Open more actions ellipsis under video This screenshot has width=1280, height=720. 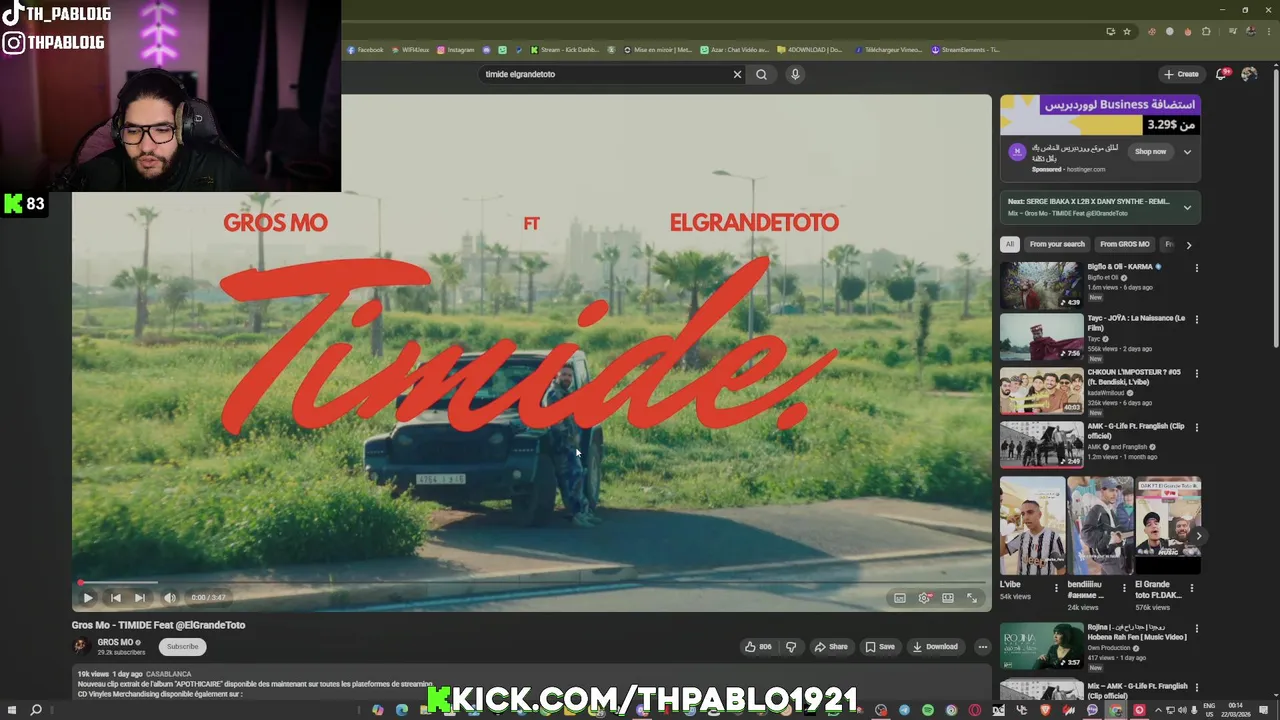pos(982,647)
